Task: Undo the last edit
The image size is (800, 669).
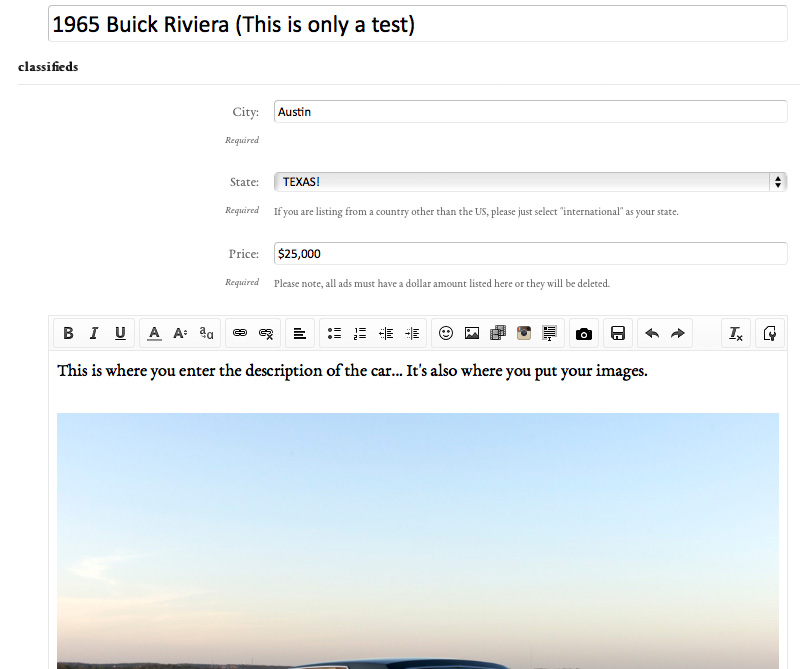Action: [x=652, y=333]
